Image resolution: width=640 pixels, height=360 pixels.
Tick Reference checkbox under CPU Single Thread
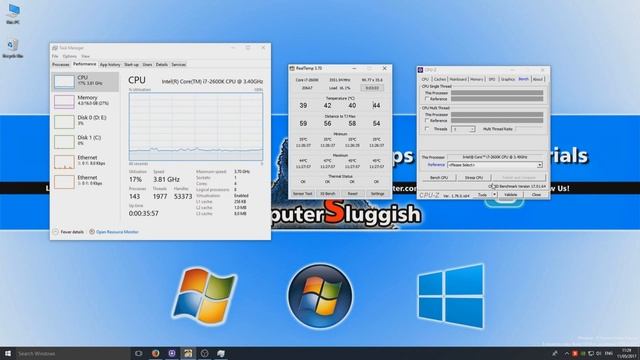pyautogui.click(x=427, y=99)
